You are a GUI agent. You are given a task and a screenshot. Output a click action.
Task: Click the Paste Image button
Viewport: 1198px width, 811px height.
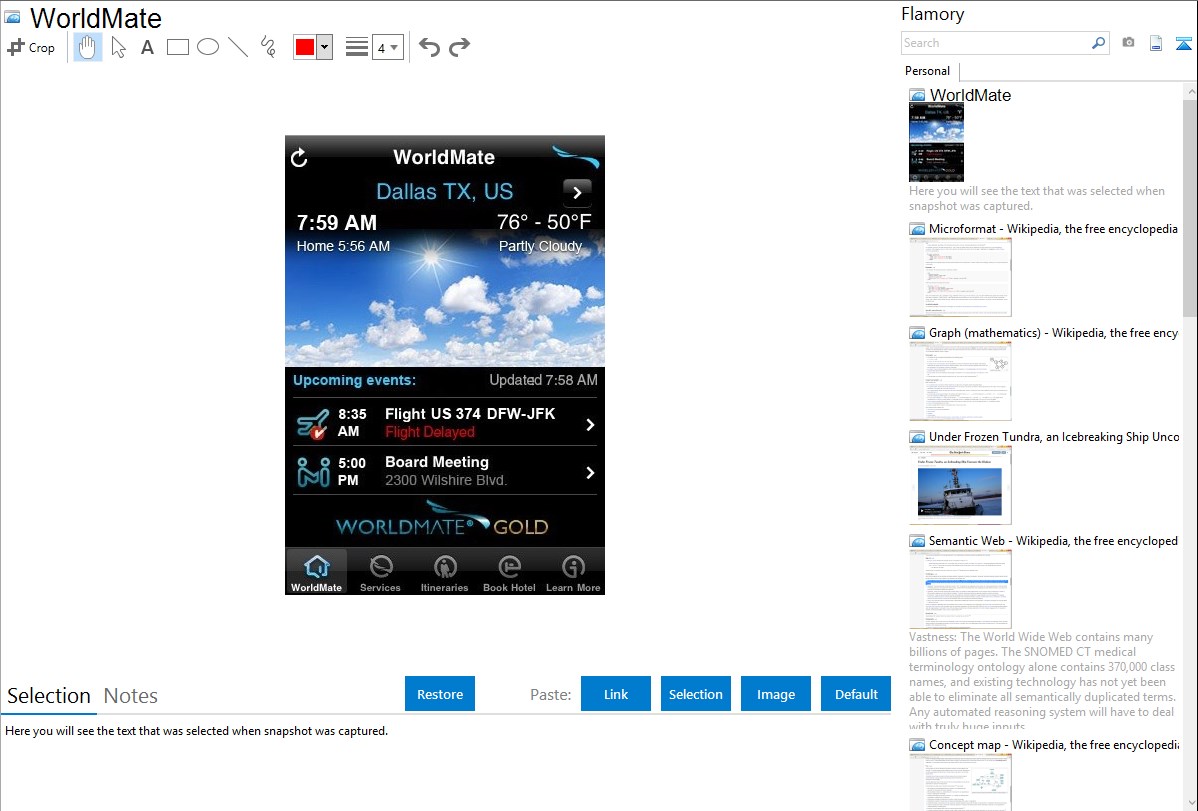[x=776, y=694]
